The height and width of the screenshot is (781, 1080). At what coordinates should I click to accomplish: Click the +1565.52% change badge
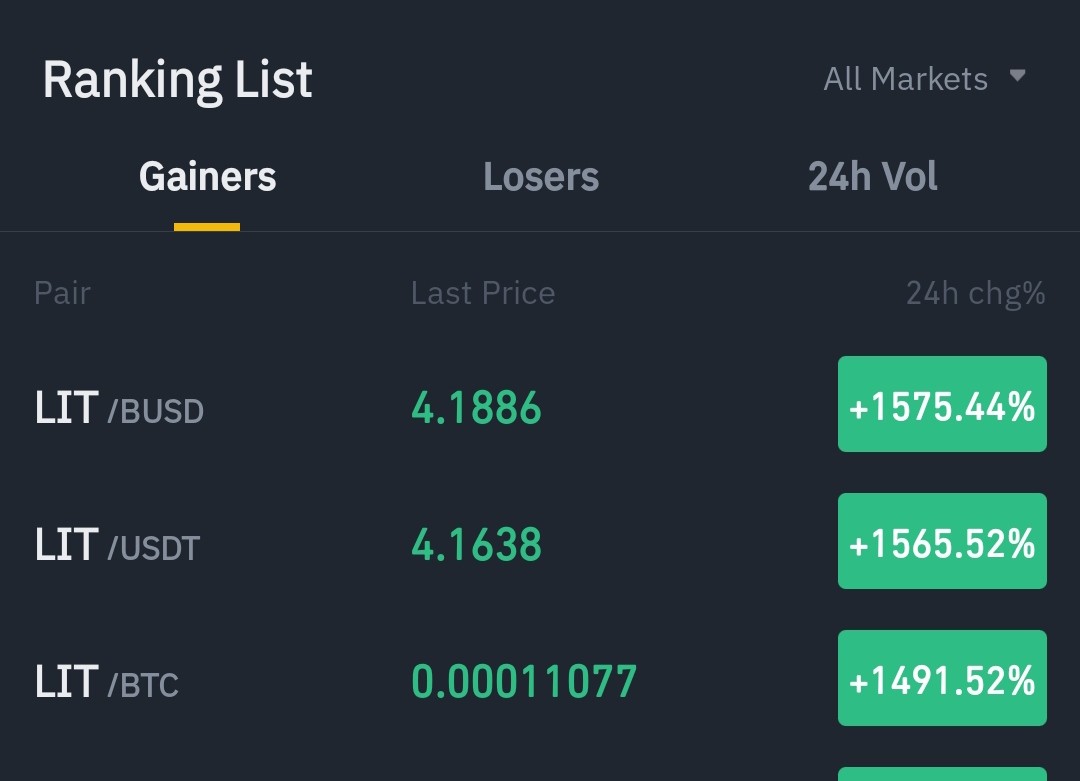(x=942, y=541)
